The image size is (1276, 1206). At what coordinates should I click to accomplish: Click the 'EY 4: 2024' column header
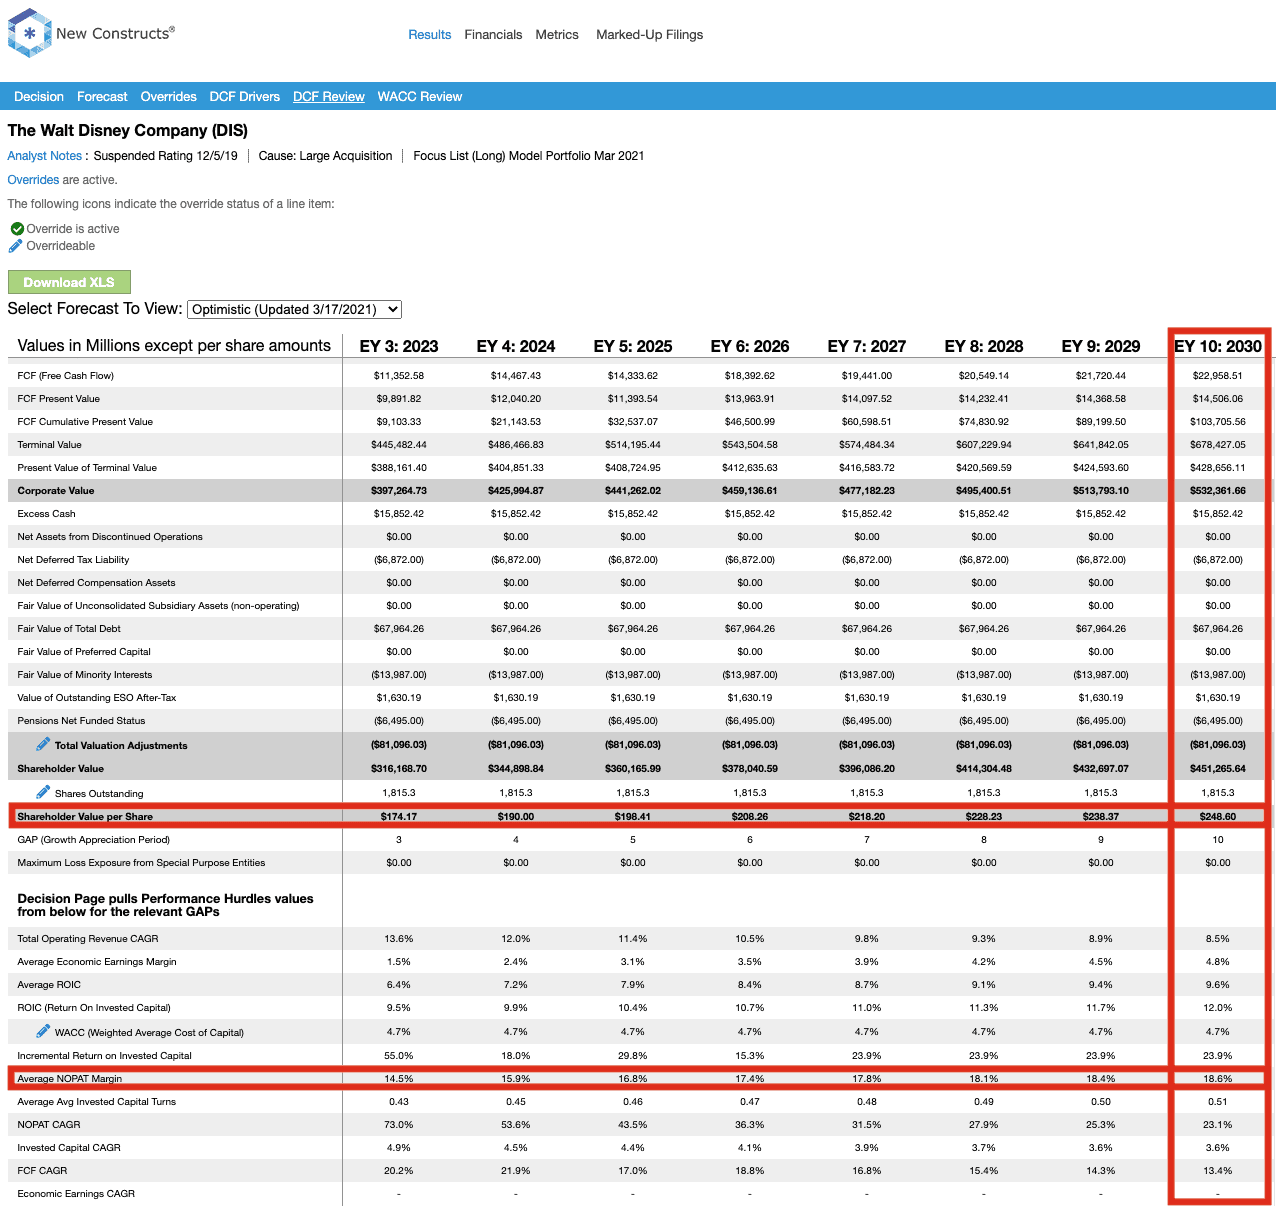point(516,346)
